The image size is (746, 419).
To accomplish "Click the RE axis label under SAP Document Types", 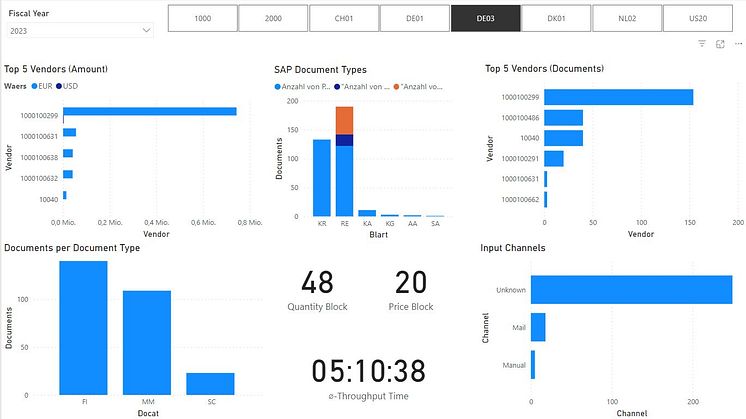I will click(x=344, y=224).
